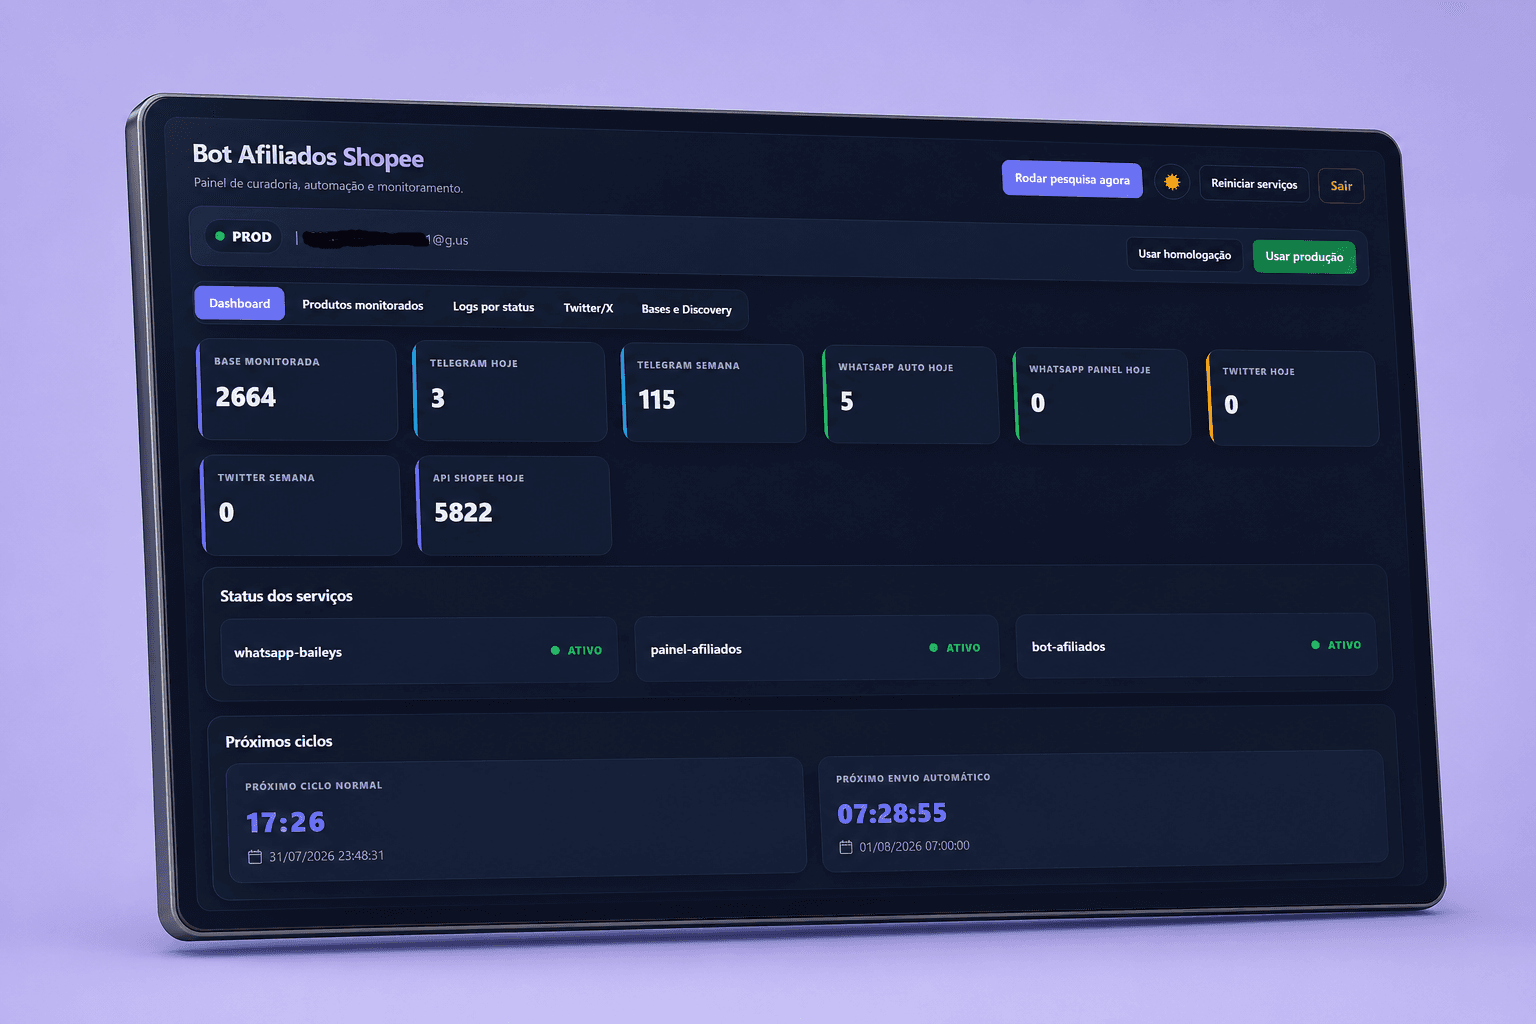Screen dimensions: 1536x1024
Task: Select whatsapp-baileys service row
Action: (x=419, y=651)
